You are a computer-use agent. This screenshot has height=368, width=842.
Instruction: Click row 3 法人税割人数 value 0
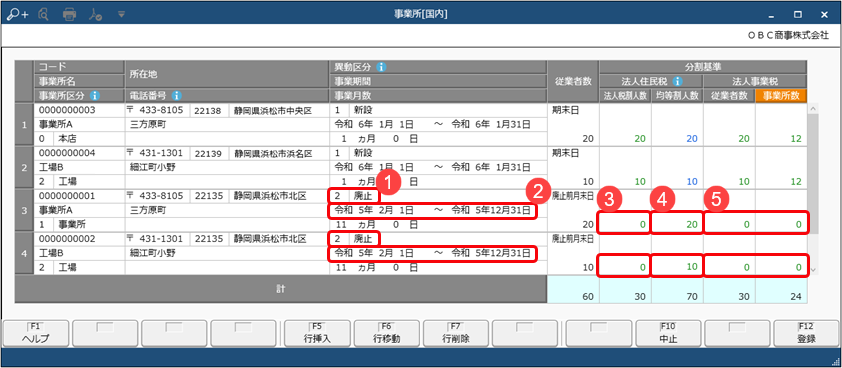[624, 223]
